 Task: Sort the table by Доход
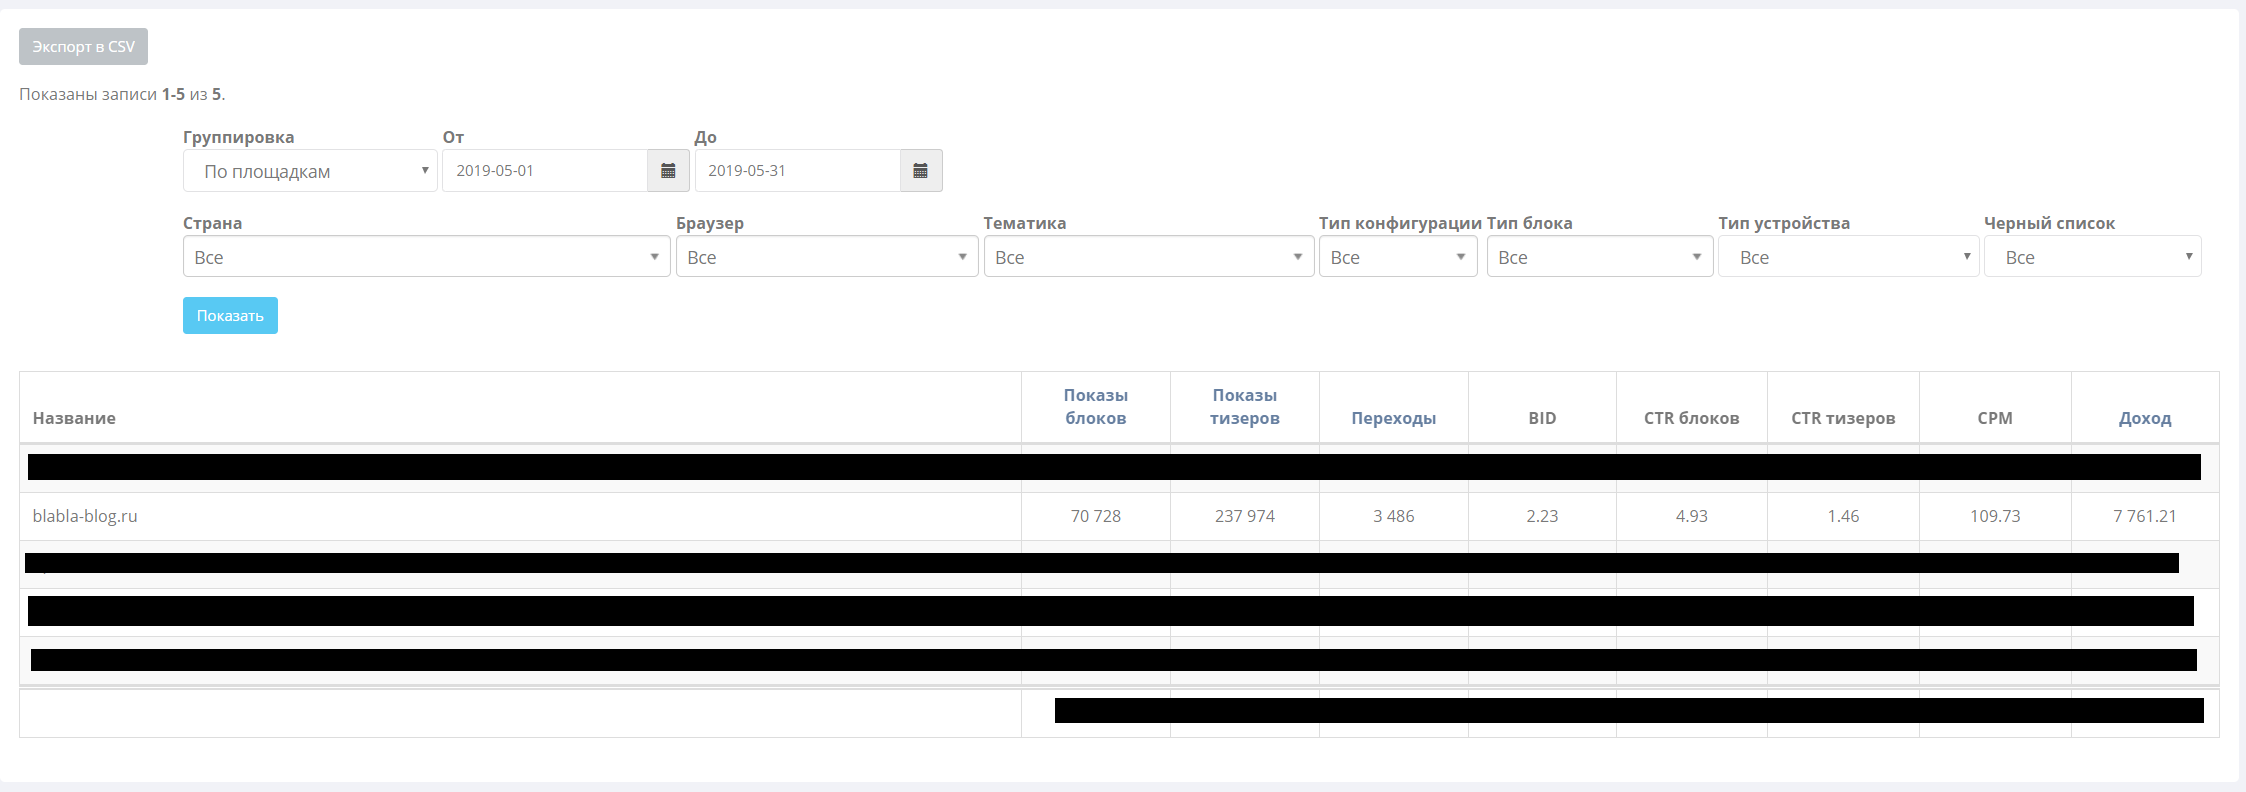pyautogui.click(x=2145, y=418)
